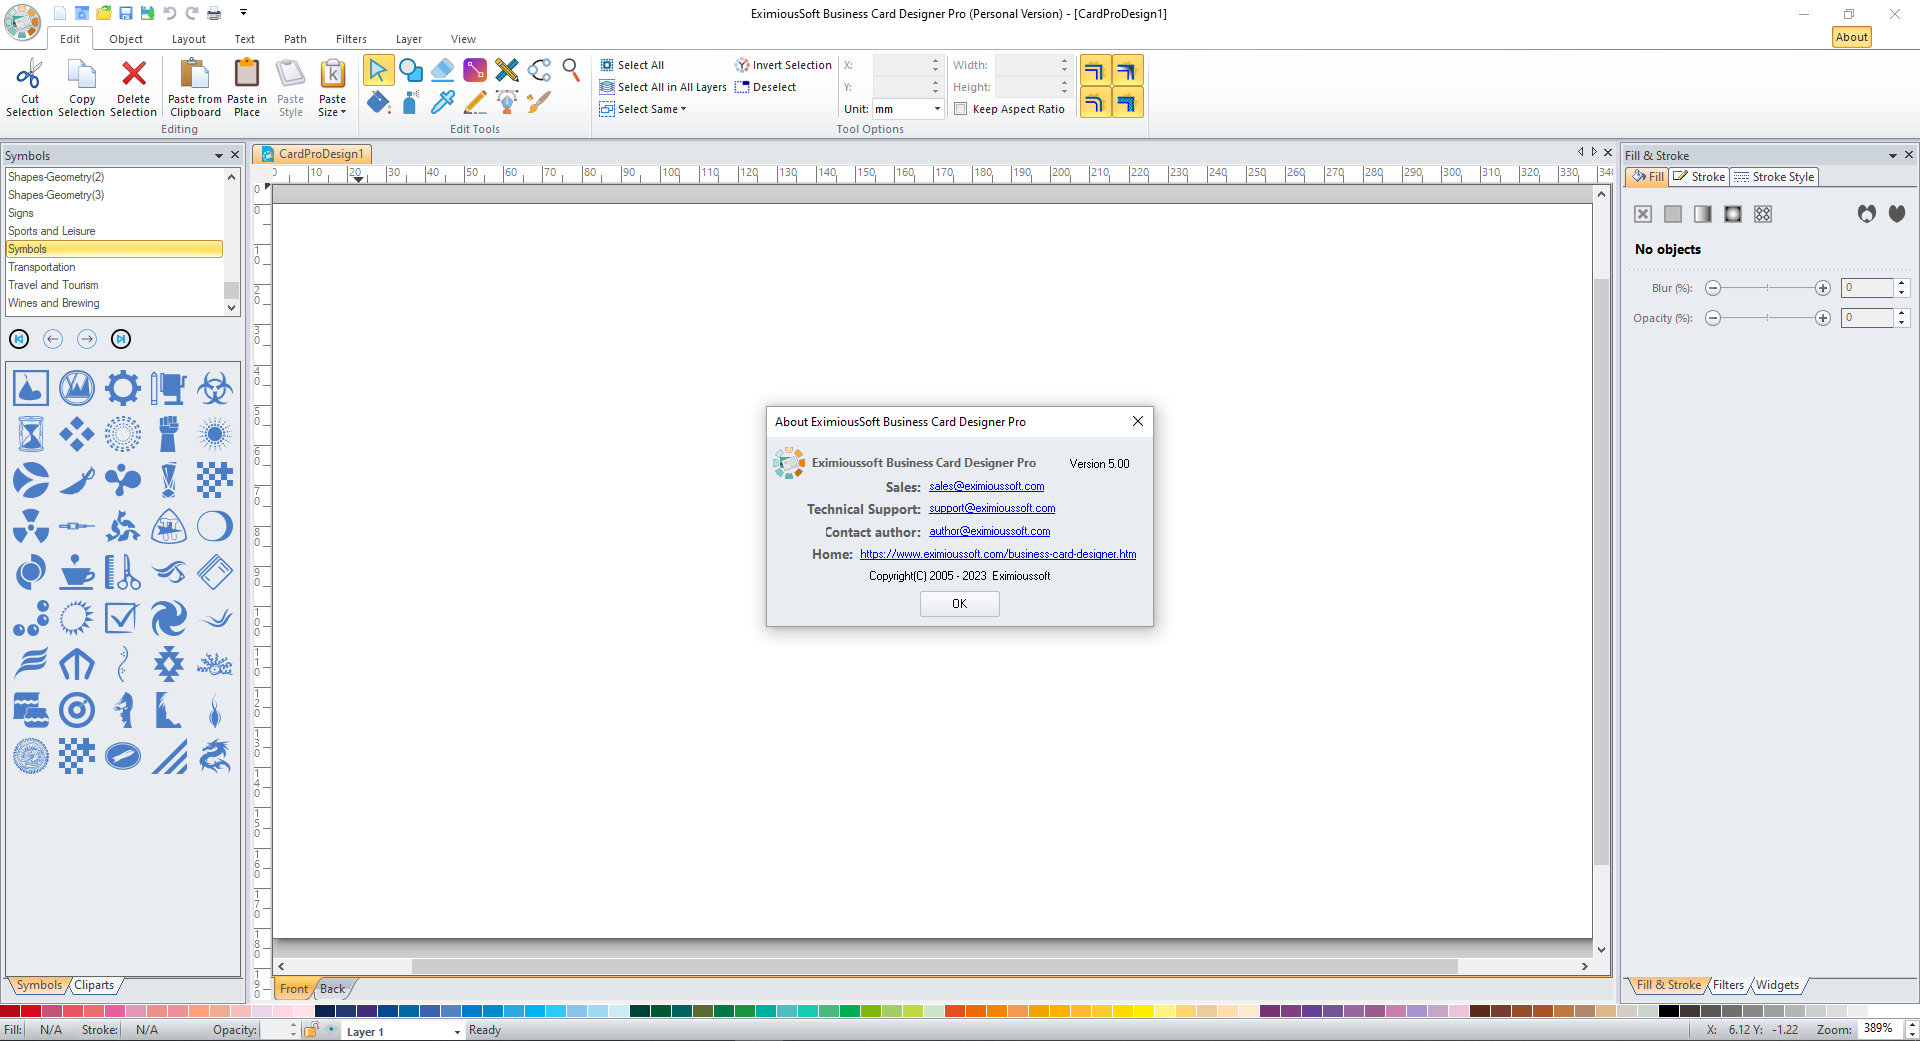
Task: Open the quick access toolbar customize arrow
Action: [243, 13]
